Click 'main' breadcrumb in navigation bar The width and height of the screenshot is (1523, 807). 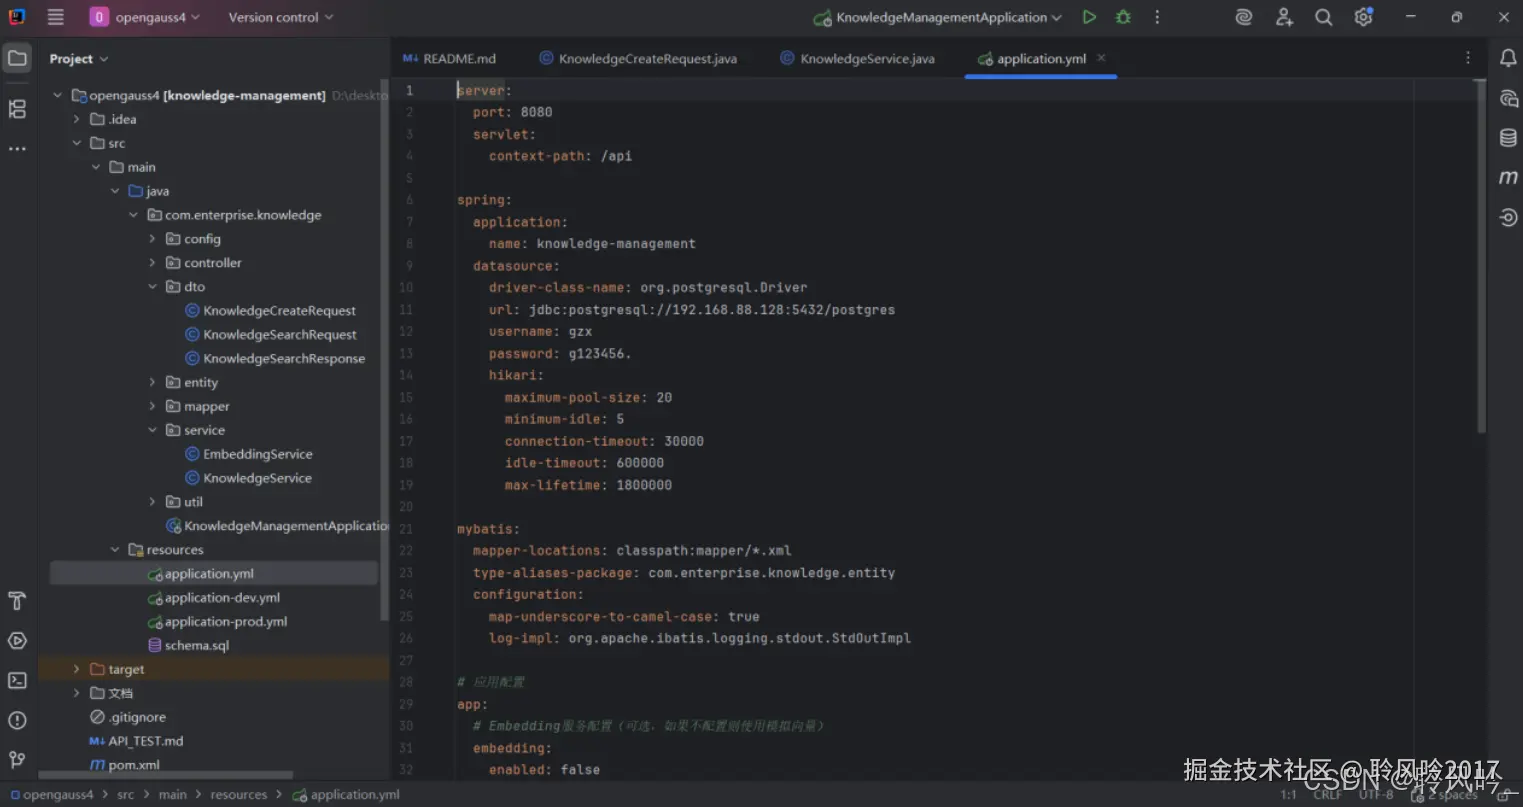pyautogui.click(x=172, y=795)
